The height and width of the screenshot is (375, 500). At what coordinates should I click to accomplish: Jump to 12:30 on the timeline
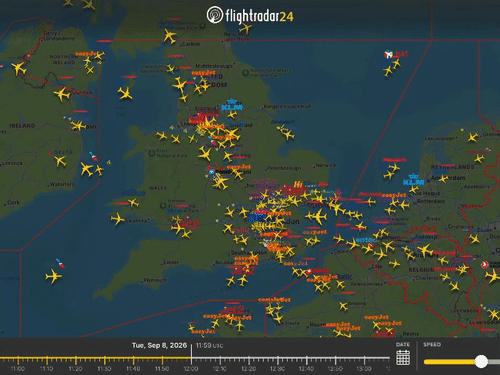click(277, 369)
